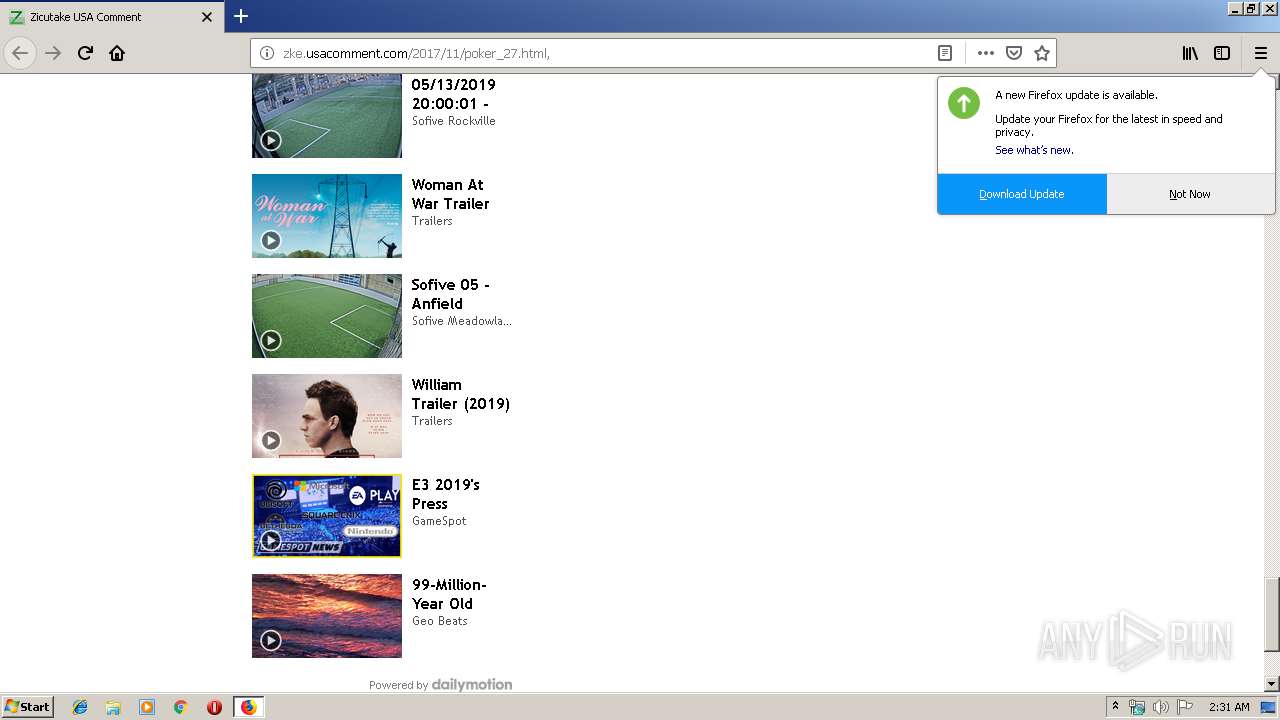Close the Zicutake USA Comment tab
Screen dimensions: 1280x720
pos(207,17)
